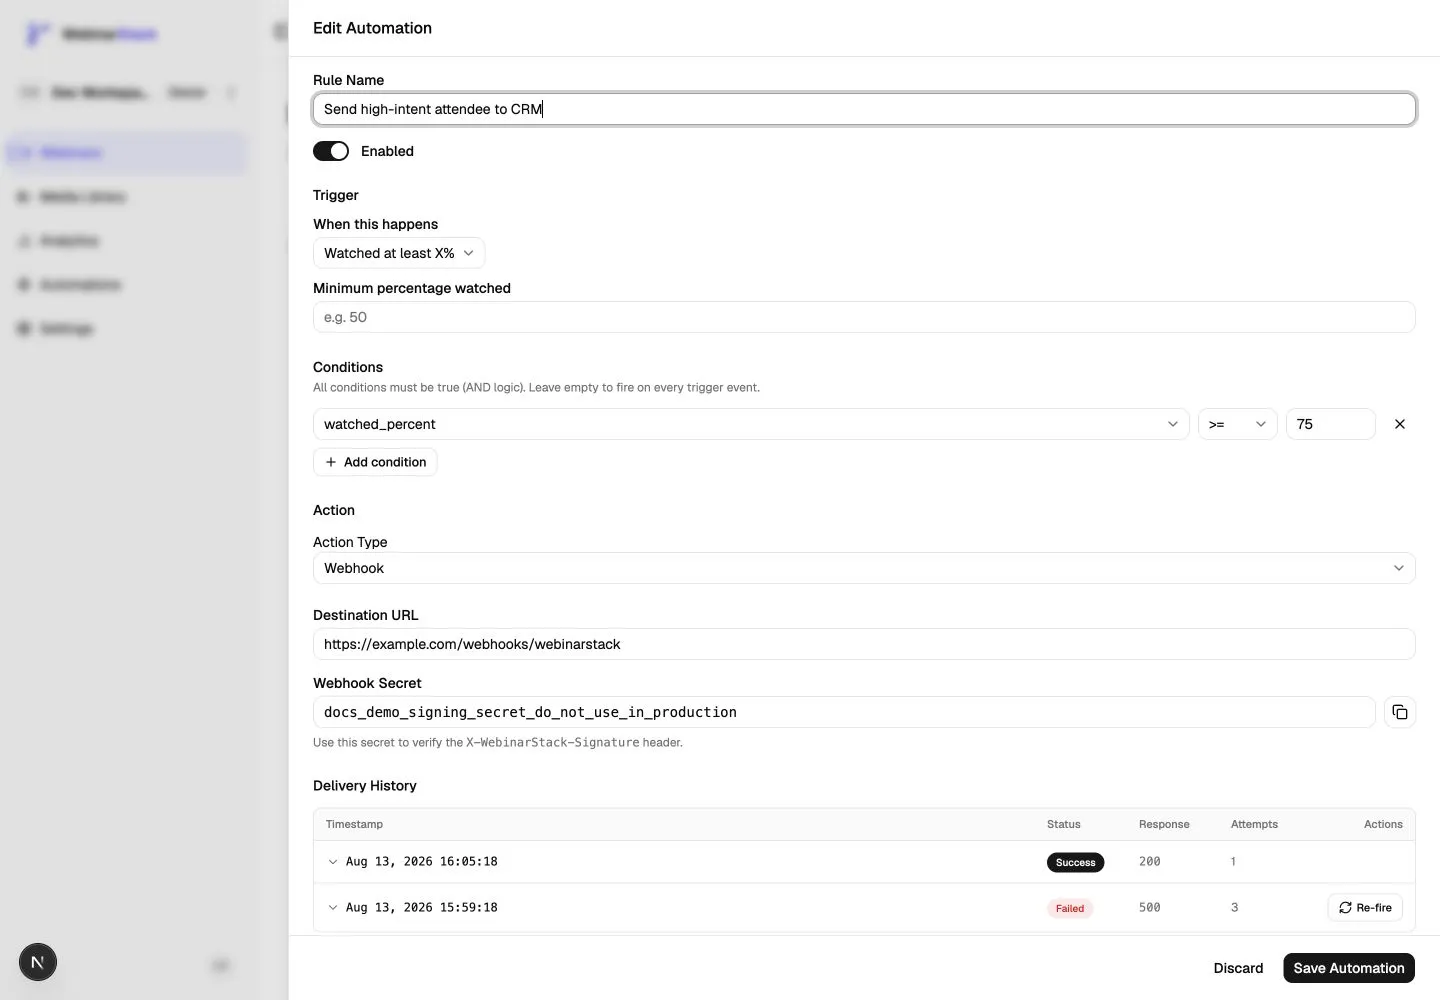Open the 'Watched at least X%' trigger dropdown
The image size is (1440, 1000).
399,253
